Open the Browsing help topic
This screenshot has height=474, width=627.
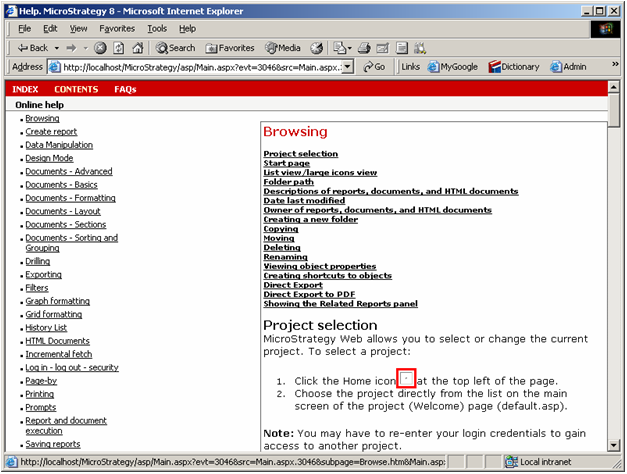click(x=42, y=118)
